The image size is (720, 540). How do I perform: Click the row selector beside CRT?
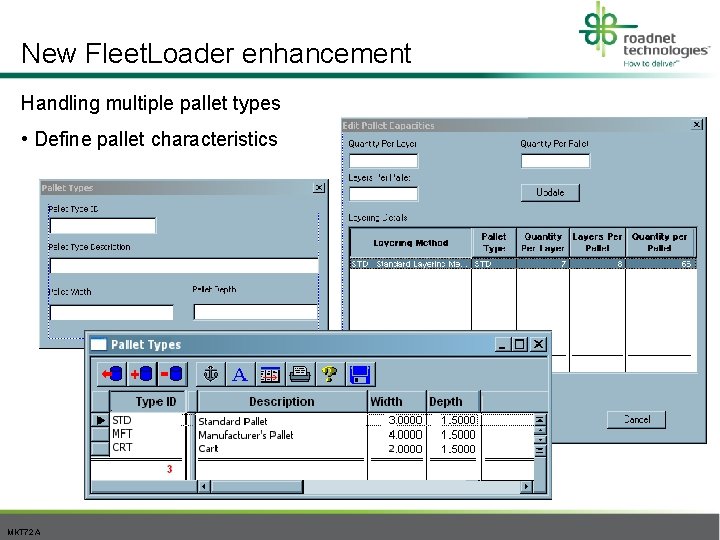(x=101, y=447)
